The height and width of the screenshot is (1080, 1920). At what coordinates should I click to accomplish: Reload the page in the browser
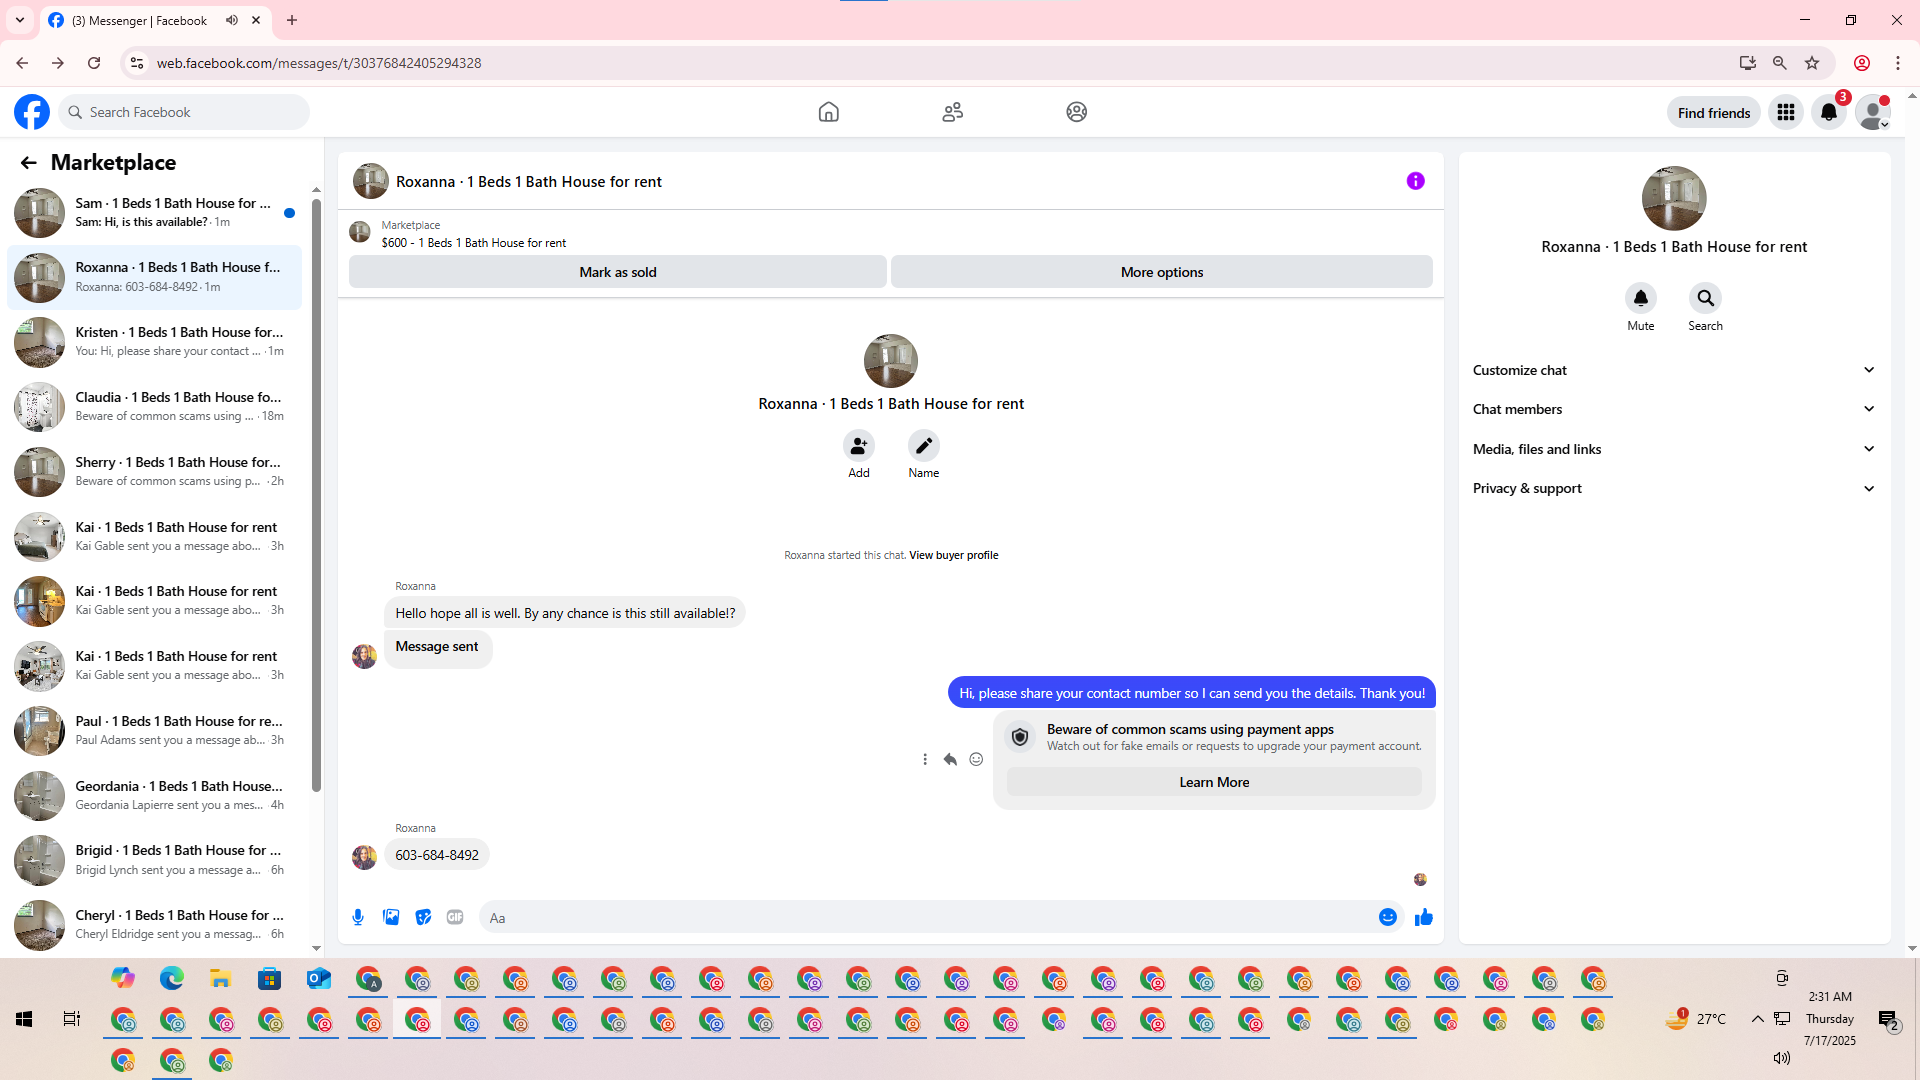coord(94,63)
